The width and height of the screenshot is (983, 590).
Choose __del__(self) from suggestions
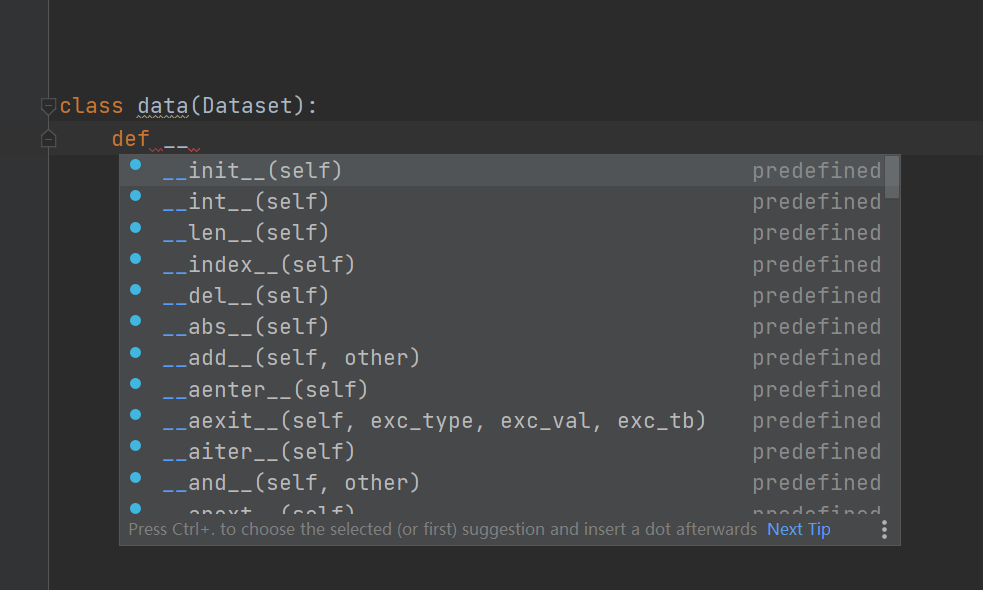246,296
